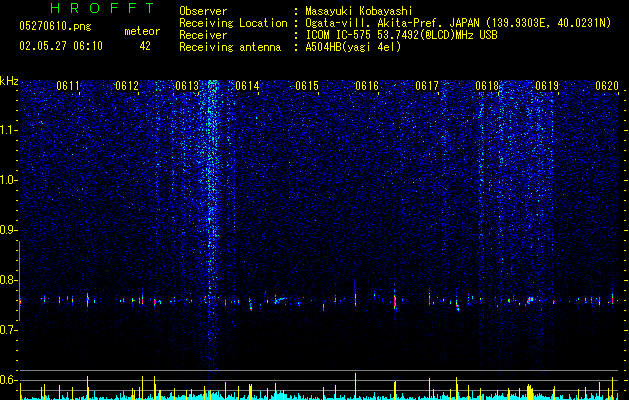Viewport: 629px width, 400px height.
Task: Click the 0618 time marker
Action: point(487,86)
